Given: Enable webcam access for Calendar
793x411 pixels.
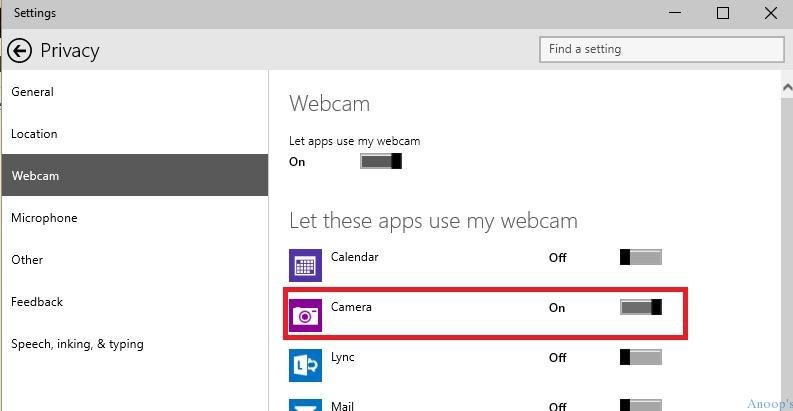Looking at the screenshot, I should pyautogui.click(x=641, y=257).
